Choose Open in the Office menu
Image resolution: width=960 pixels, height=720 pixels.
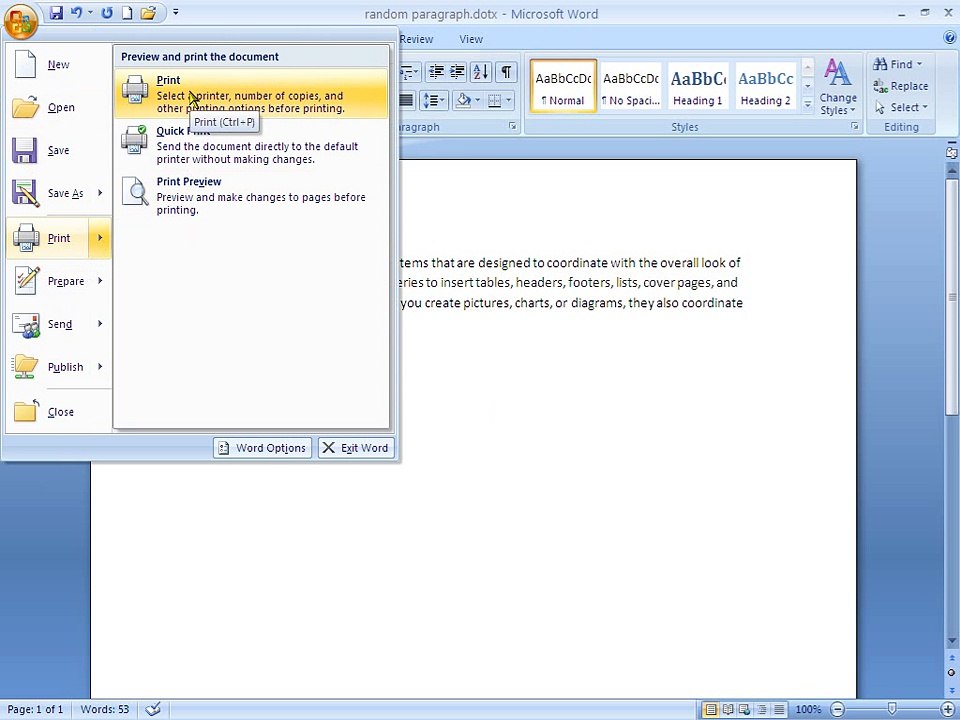click(58, 107)
